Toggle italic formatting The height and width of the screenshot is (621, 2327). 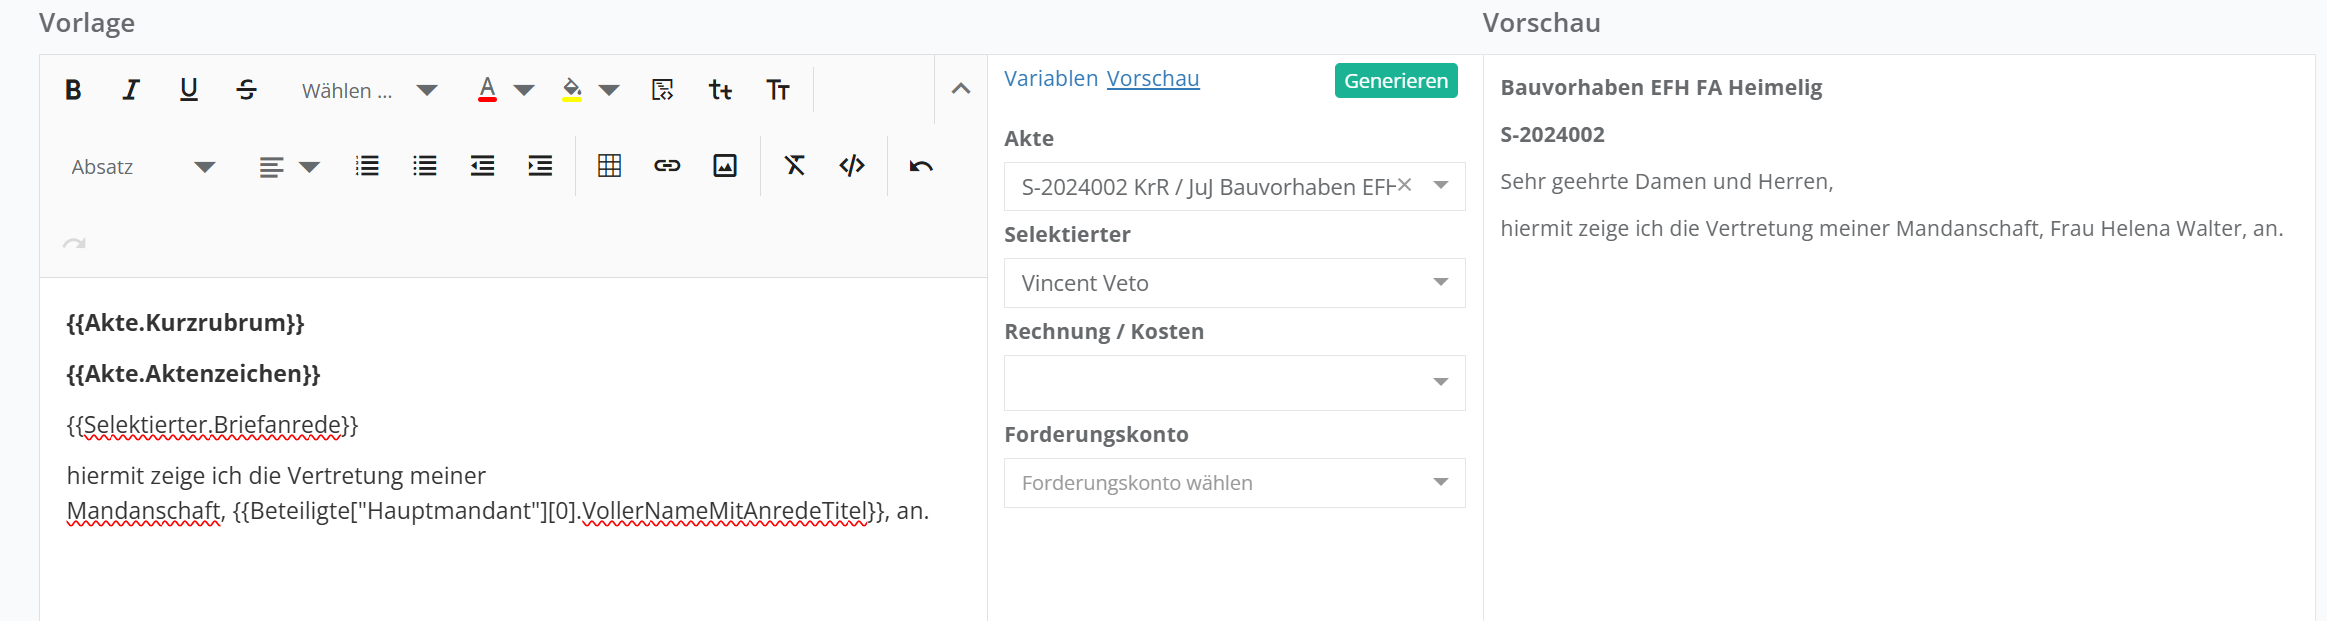coord(130,90)
